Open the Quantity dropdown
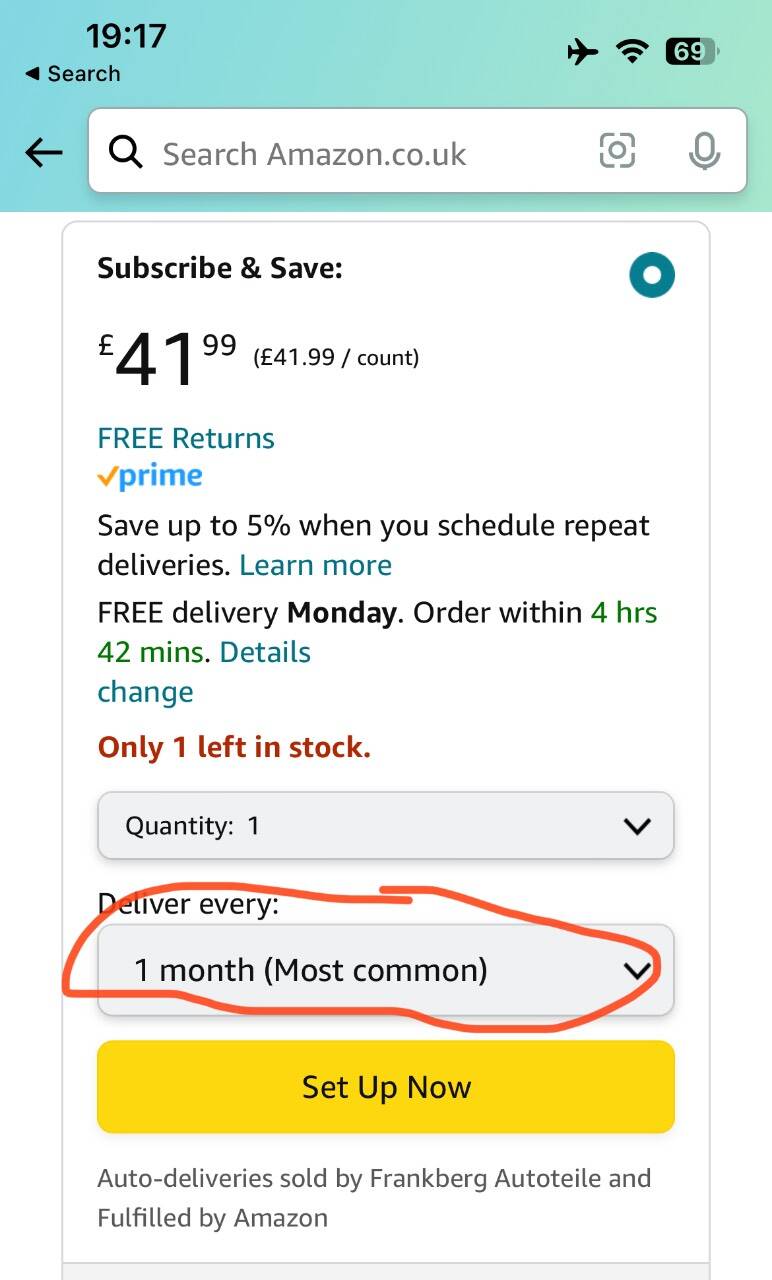The height and width of the screenshot is (1280, 772). pyautogui.click(x=386, y=826)
